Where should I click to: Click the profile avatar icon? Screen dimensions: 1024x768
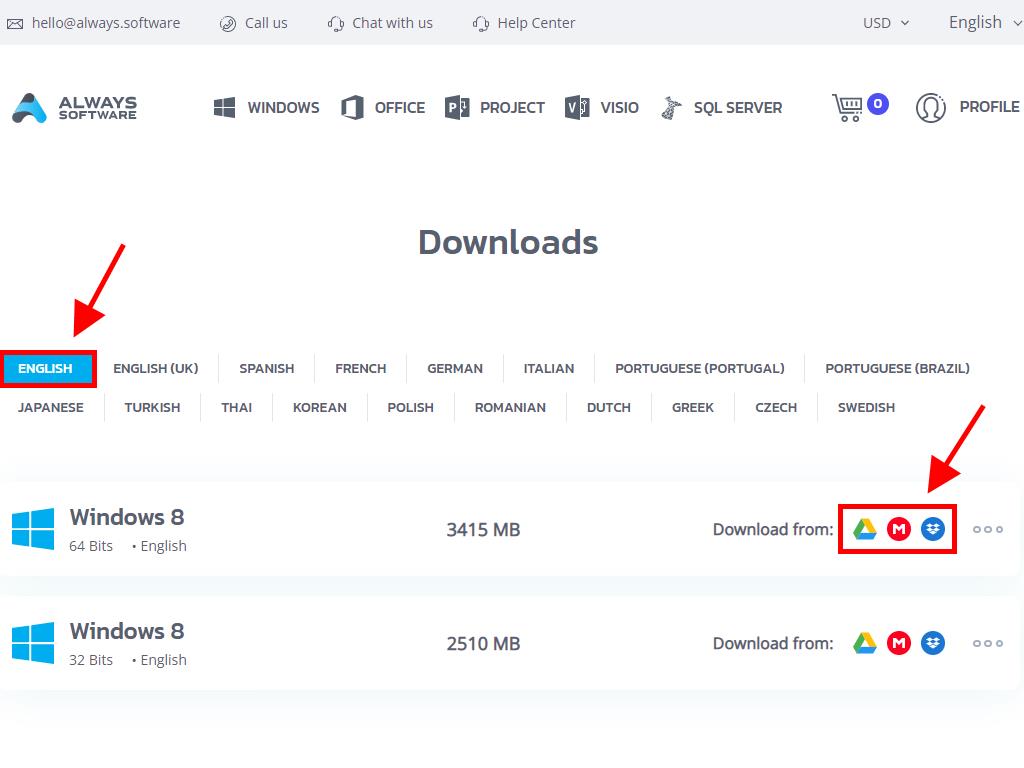pyautogui.click(x=931, y=108)
